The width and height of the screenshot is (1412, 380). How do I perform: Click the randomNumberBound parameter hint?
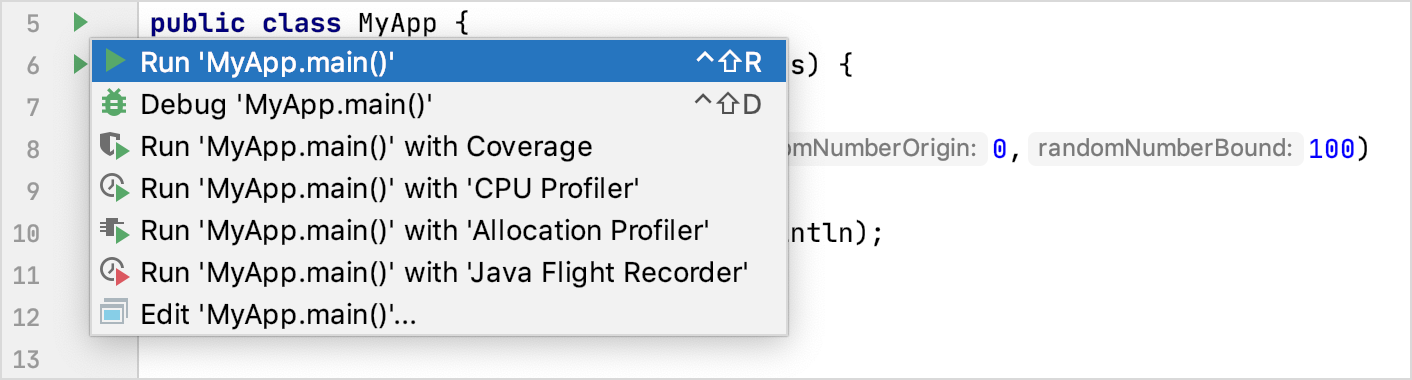point(1165,149)
